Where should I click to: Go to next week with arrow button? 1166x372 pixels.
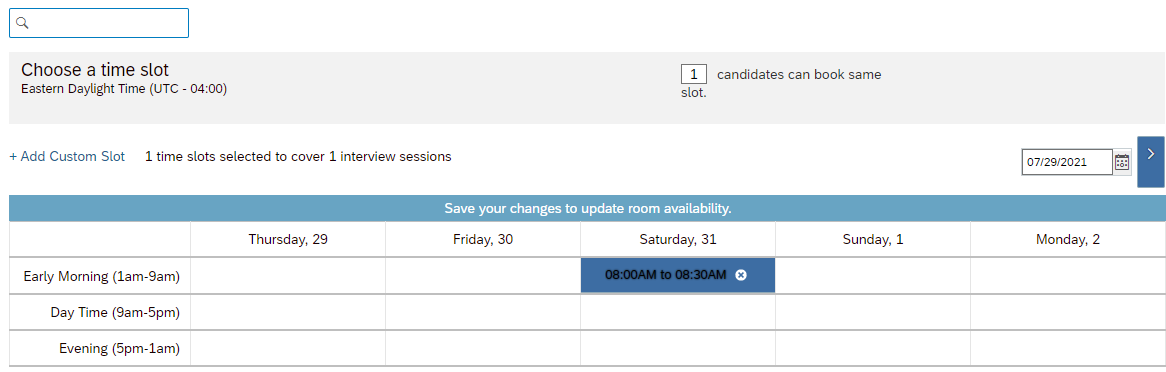pos(1150,161)
